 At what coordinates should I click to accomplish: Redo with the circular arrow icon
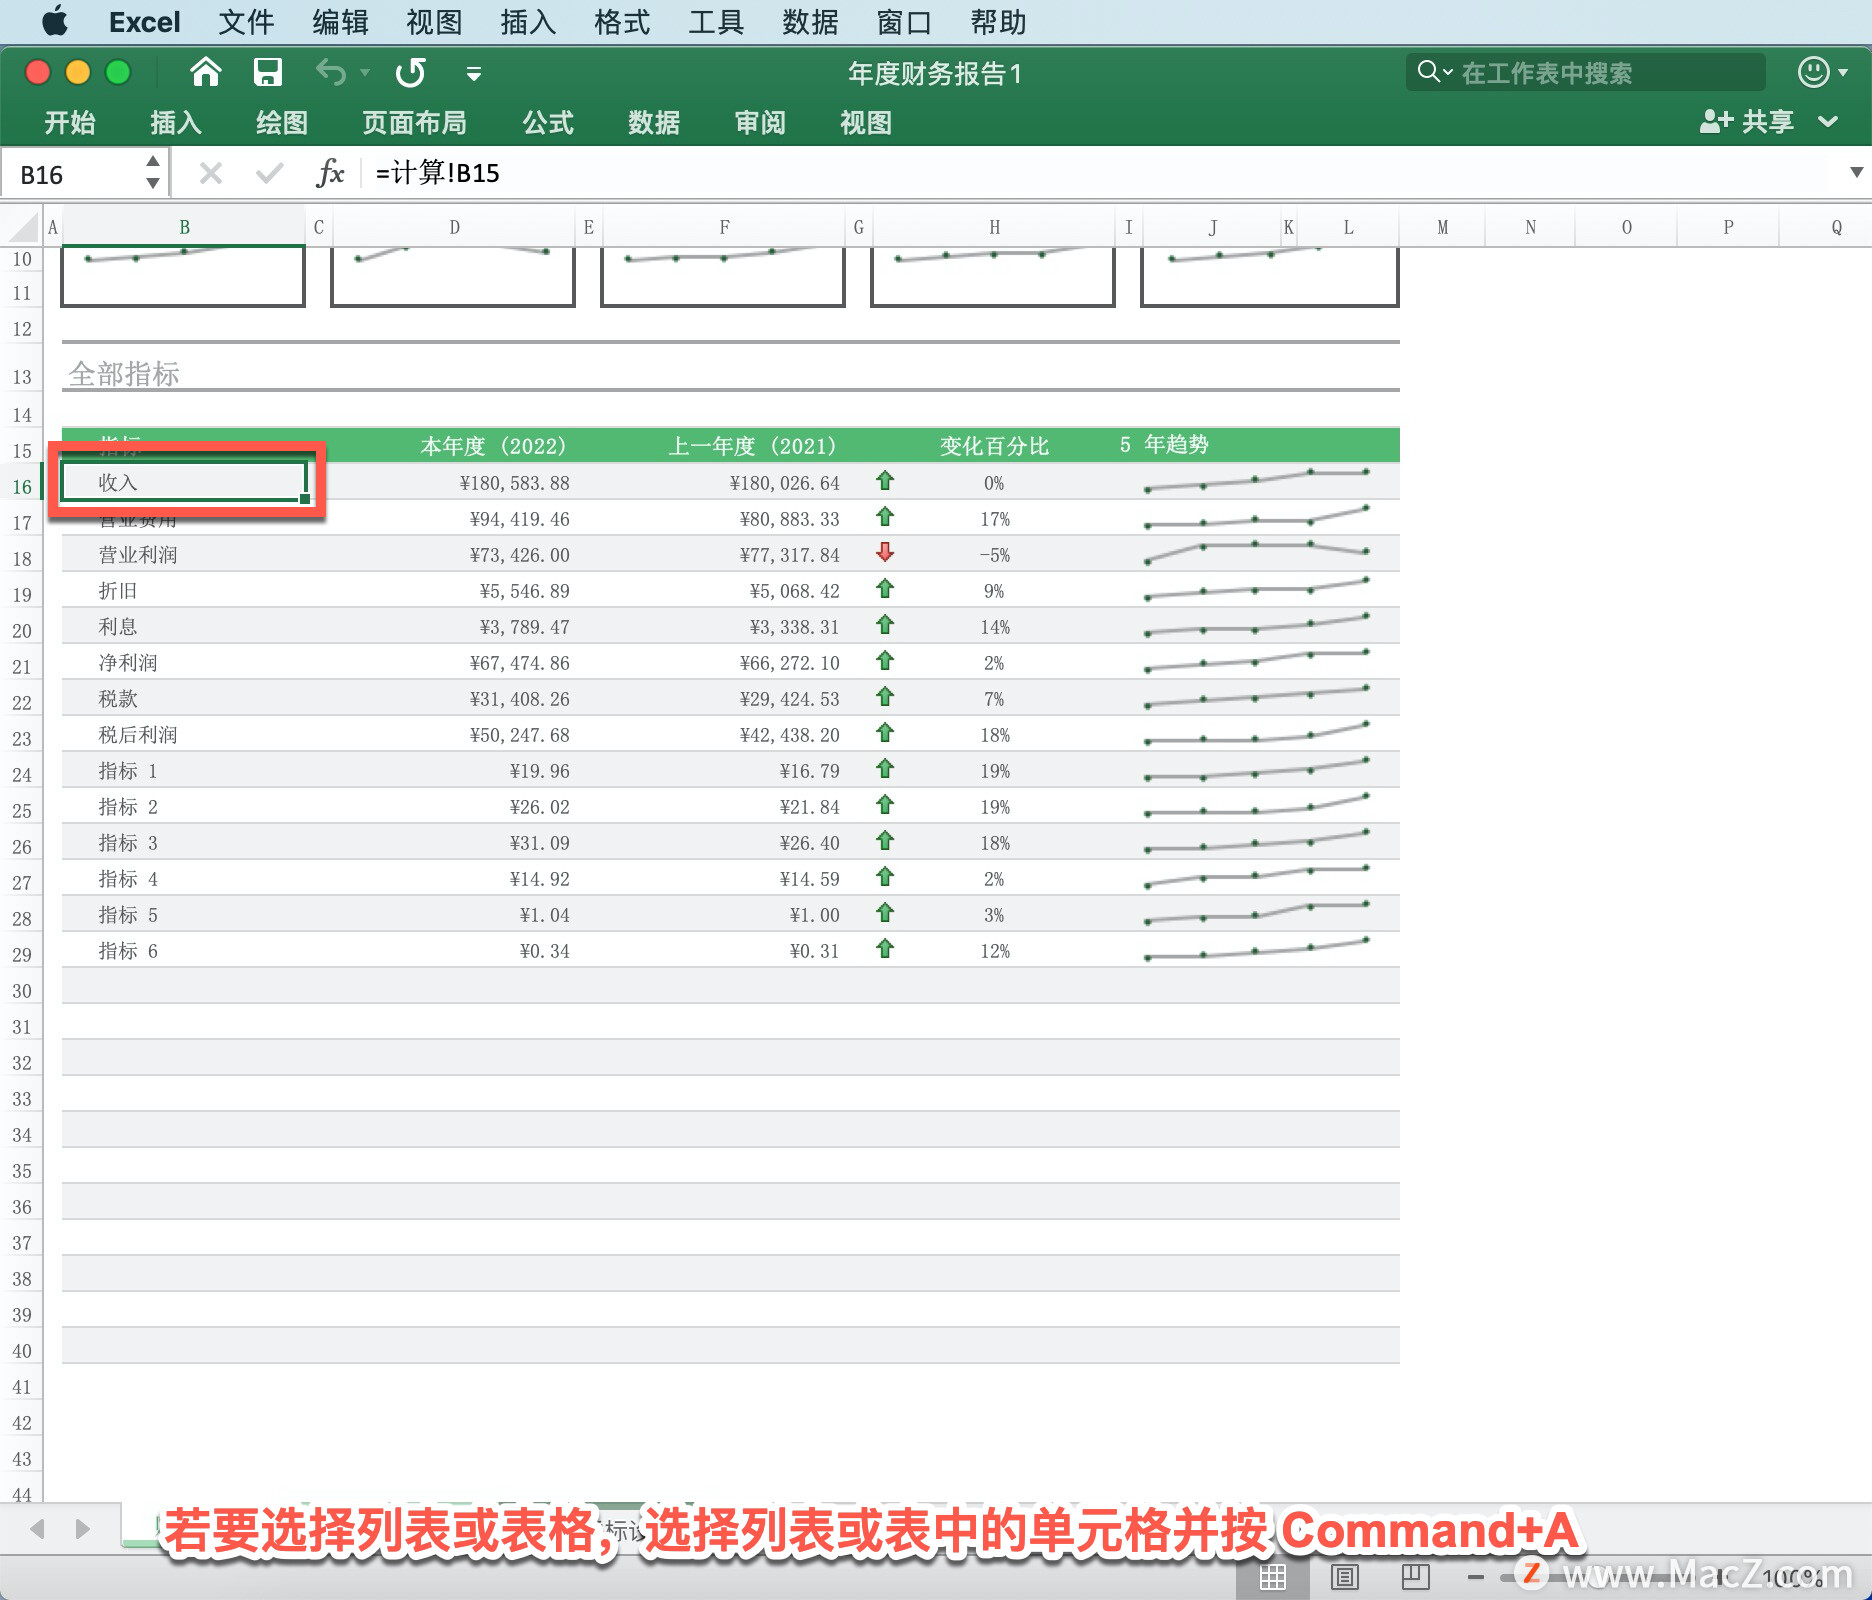pos(410,72)
